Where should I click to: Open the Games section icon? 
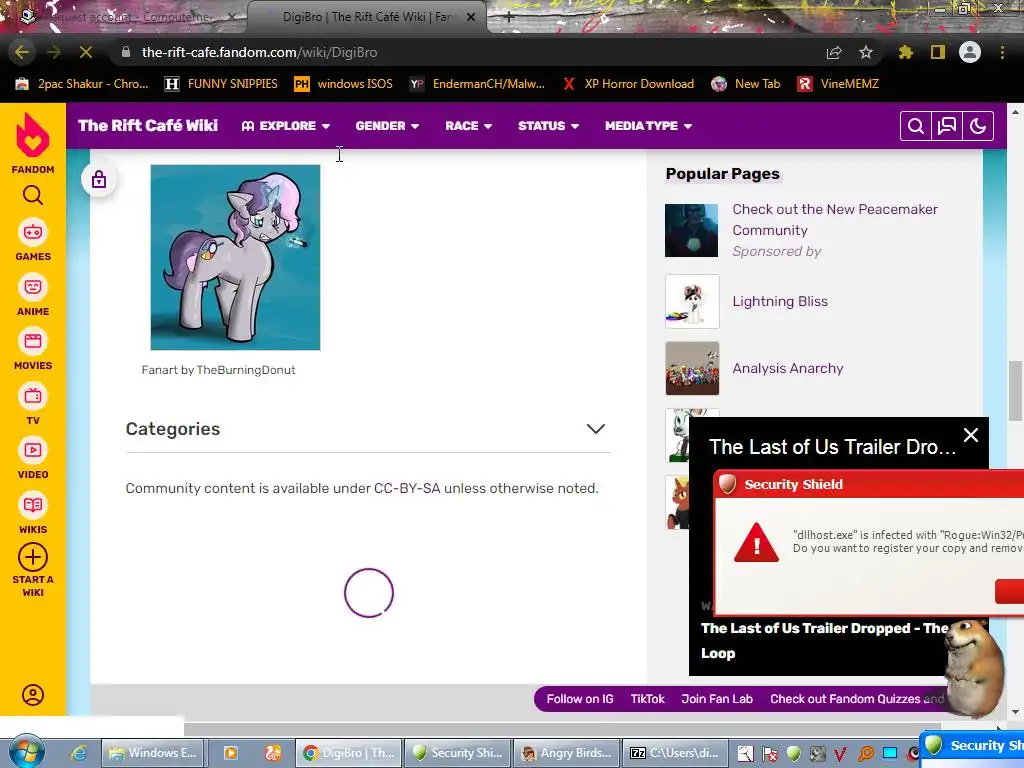click(x=33, y=232)
